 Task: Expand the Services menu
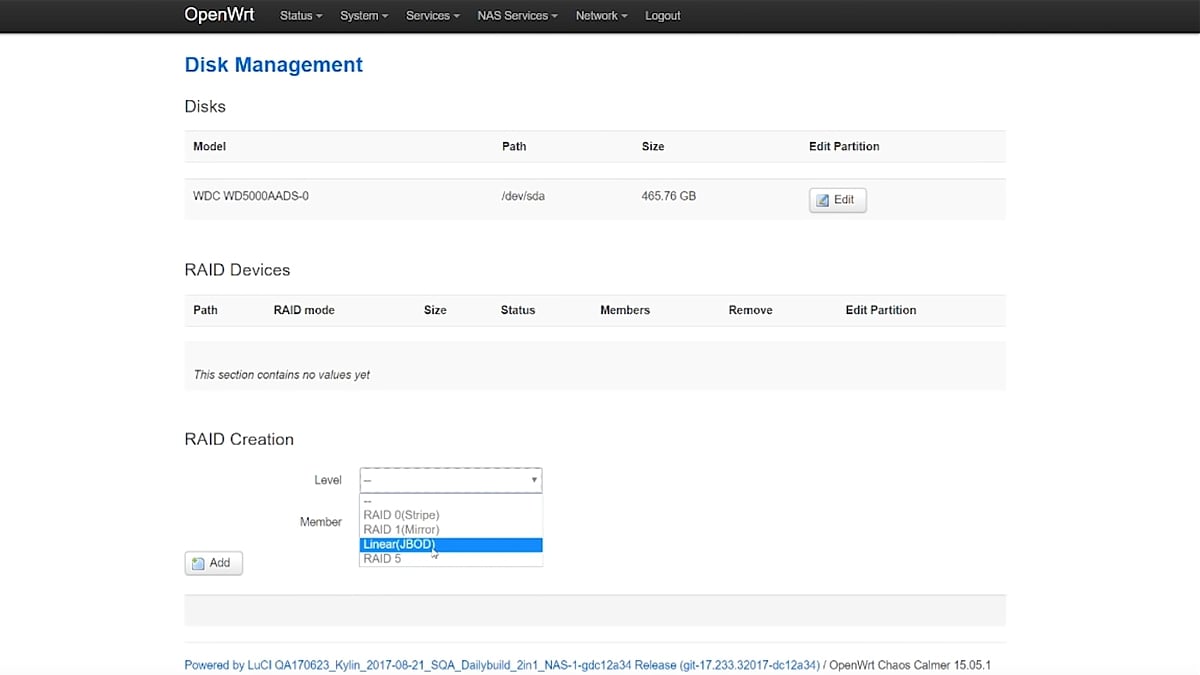click(432, 16)
